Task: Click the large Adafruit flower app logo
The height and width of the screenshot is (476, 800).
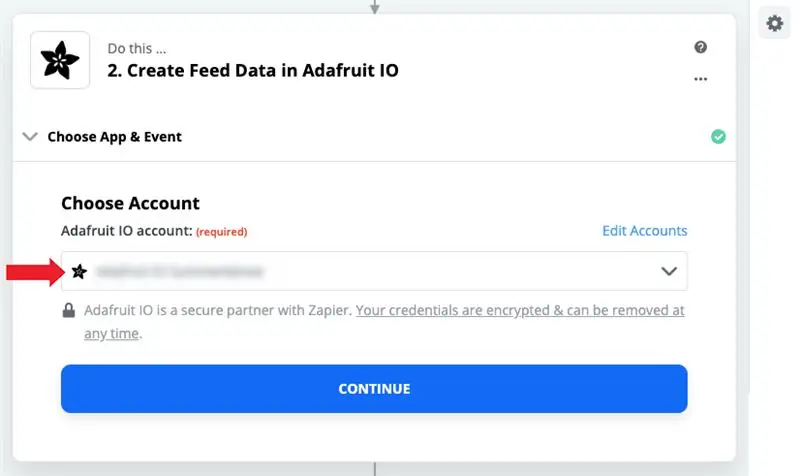Action: [x=60, y=60]
